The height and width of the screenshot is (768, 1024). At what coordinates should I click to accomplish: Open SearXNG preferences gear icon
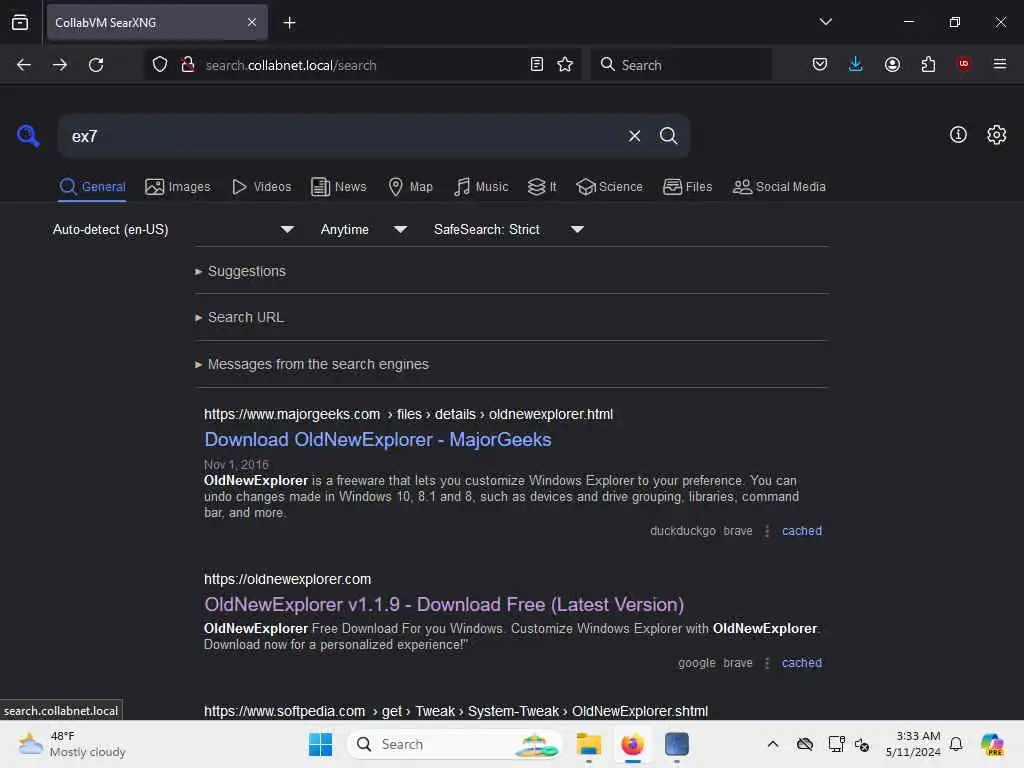pos(996,135)
